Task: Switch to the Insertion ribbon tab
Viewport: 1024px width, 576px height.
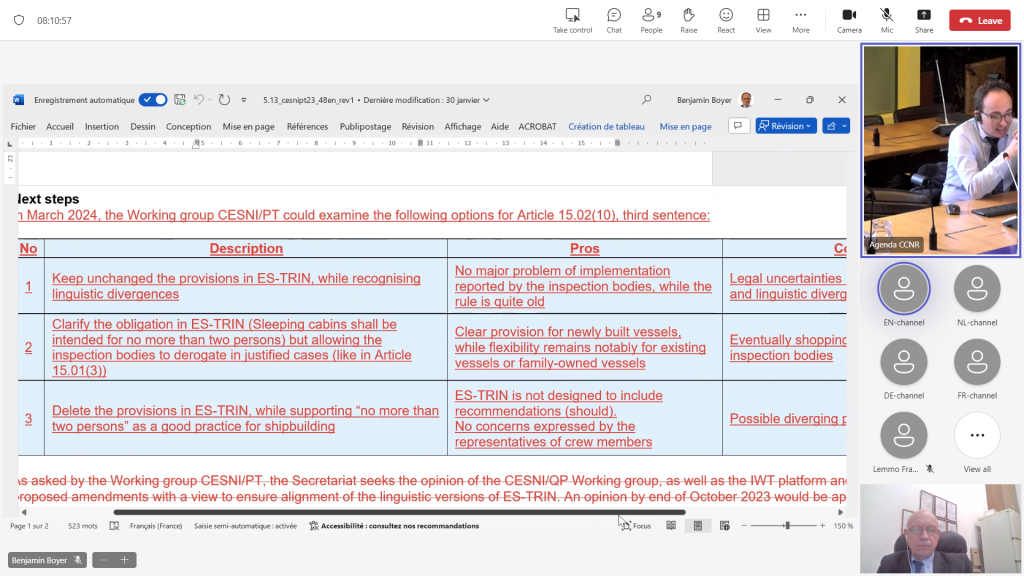Action: [102, 127]
